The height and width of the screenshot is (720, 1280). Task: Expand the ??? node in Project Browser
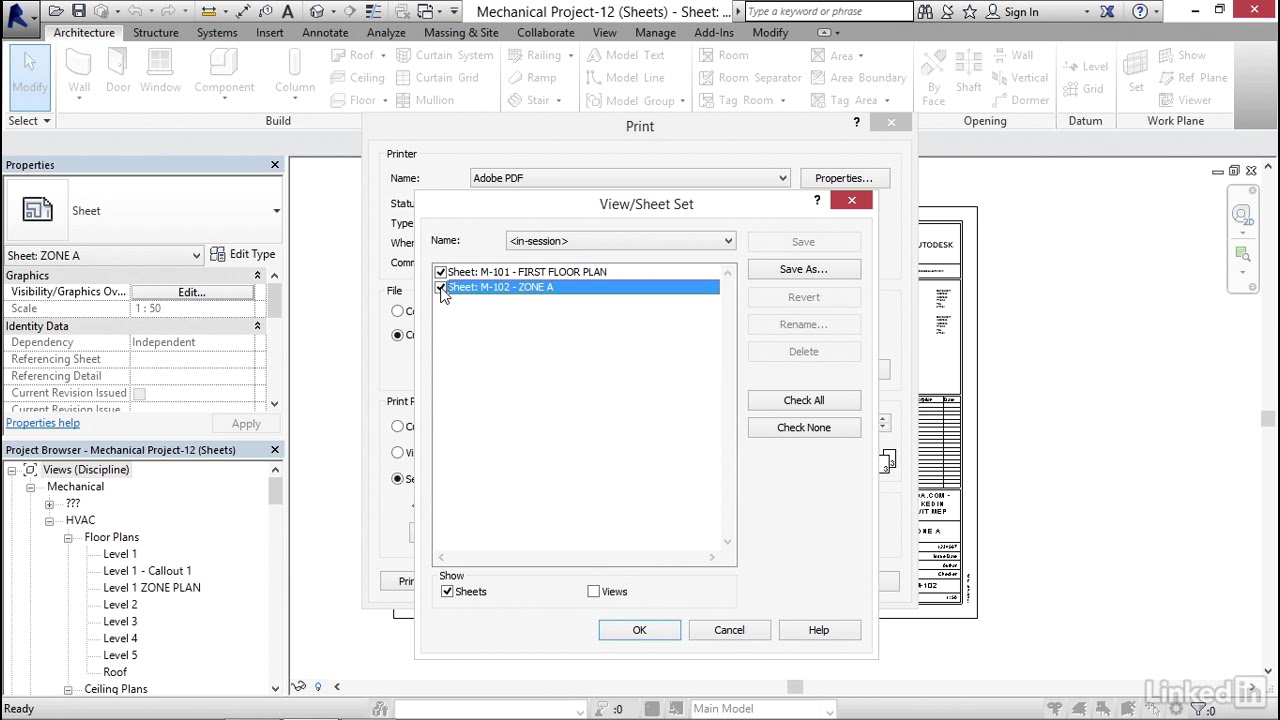pos(49,504)
